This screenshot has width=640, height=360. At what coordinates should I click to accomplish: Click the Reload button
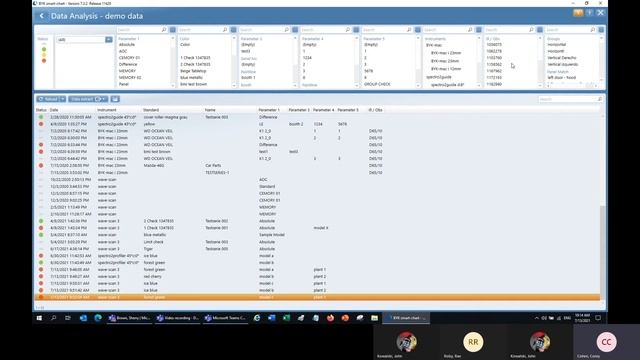(x=49, y=99)
